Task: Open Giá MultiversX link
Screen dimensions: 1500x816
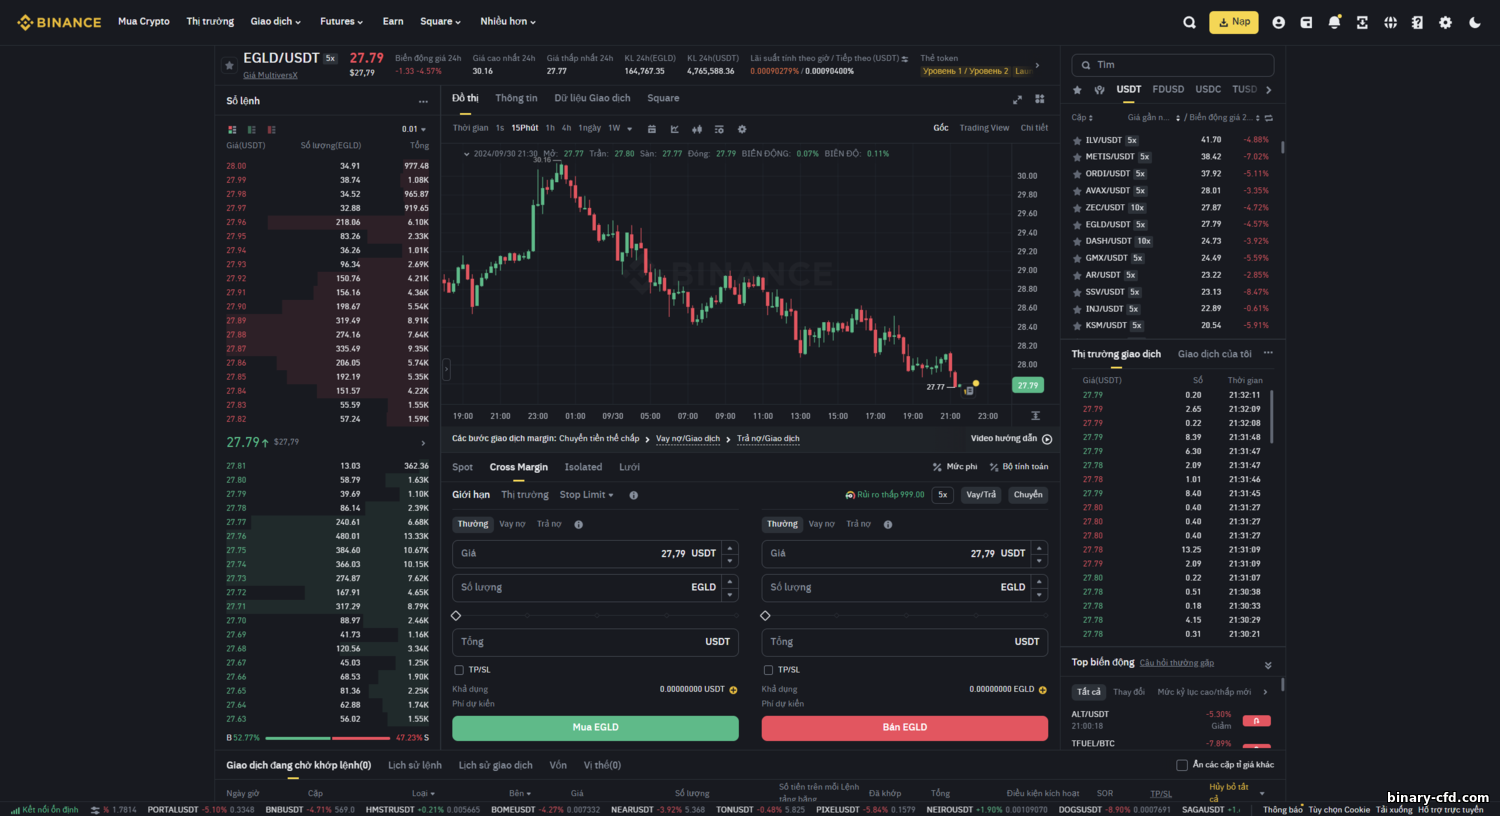Action: 270,75
